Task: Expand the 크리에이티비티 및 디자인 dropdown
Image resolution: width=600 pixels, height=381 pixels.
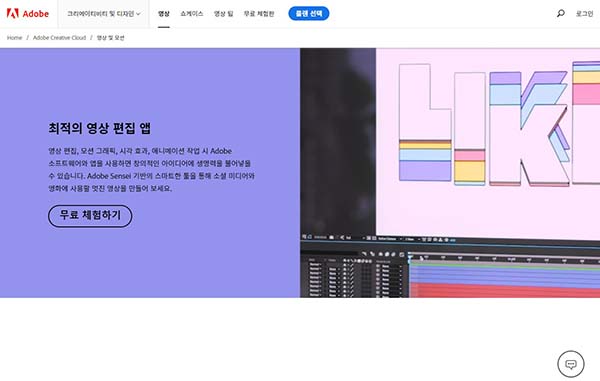Action: [104, 14]
